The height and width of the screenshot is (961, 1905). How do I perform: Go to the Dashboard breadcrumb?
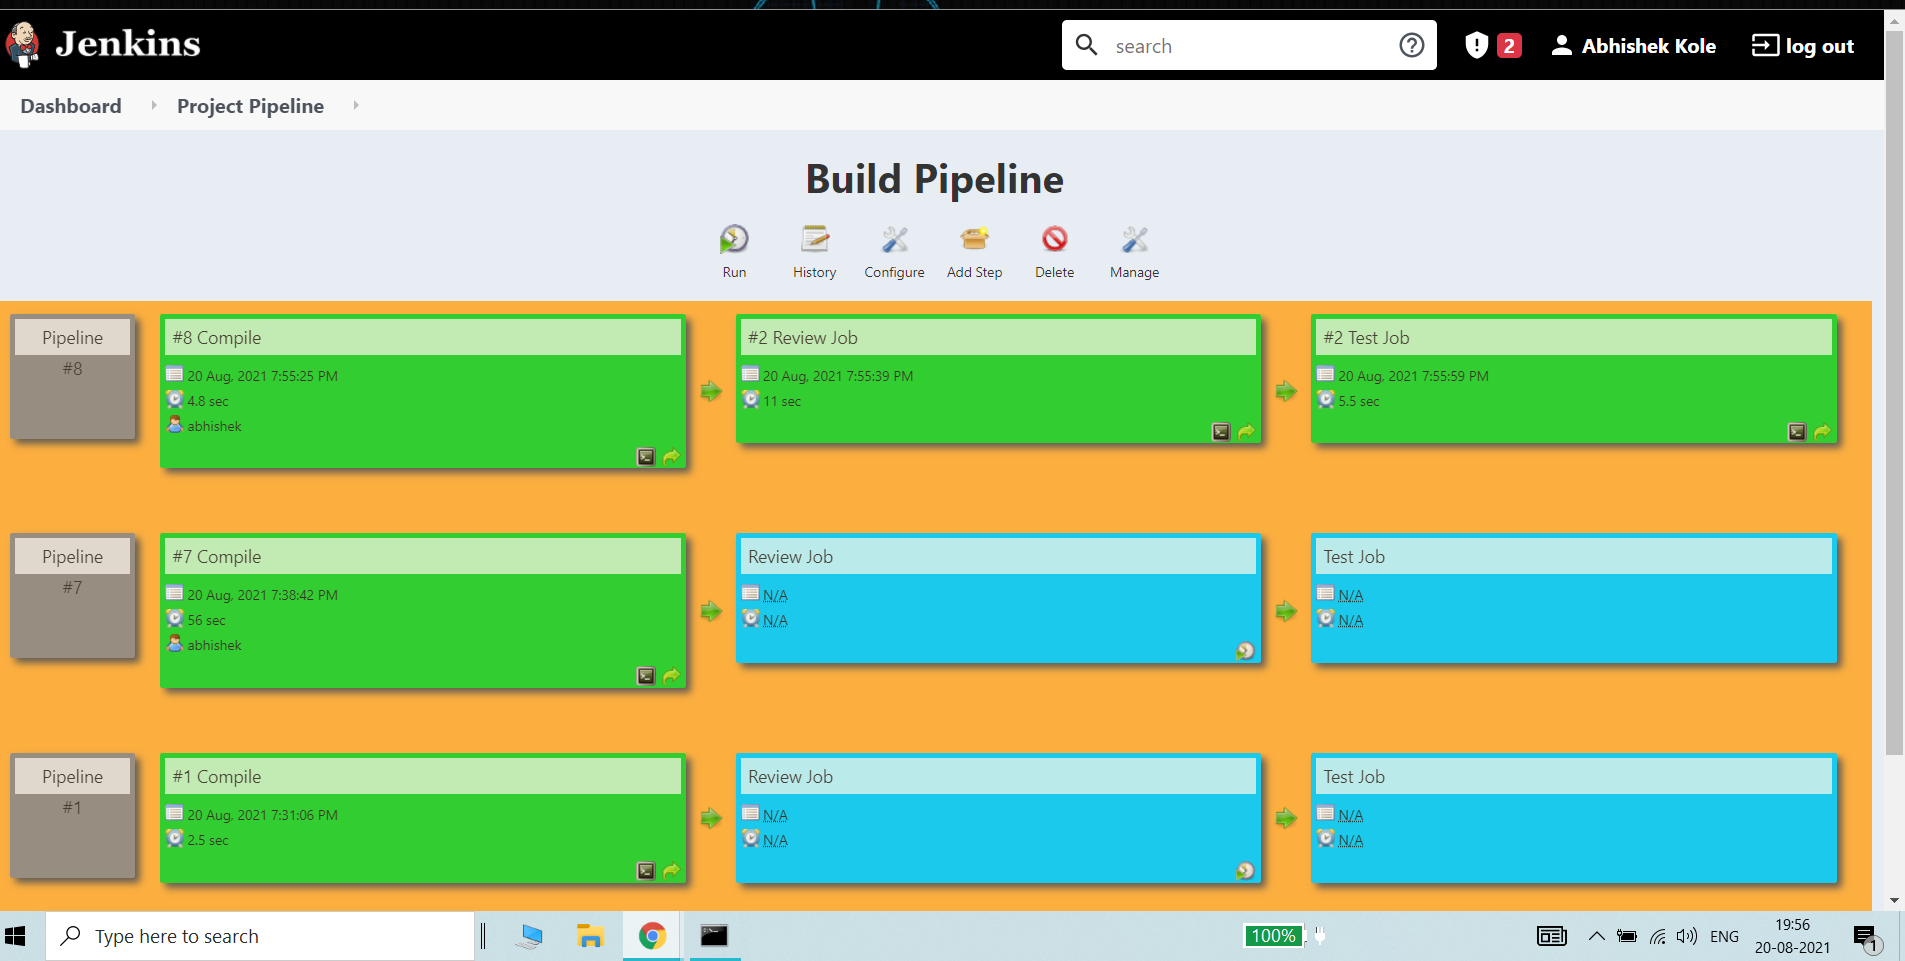pyautogui.click(x=70, y=106)
